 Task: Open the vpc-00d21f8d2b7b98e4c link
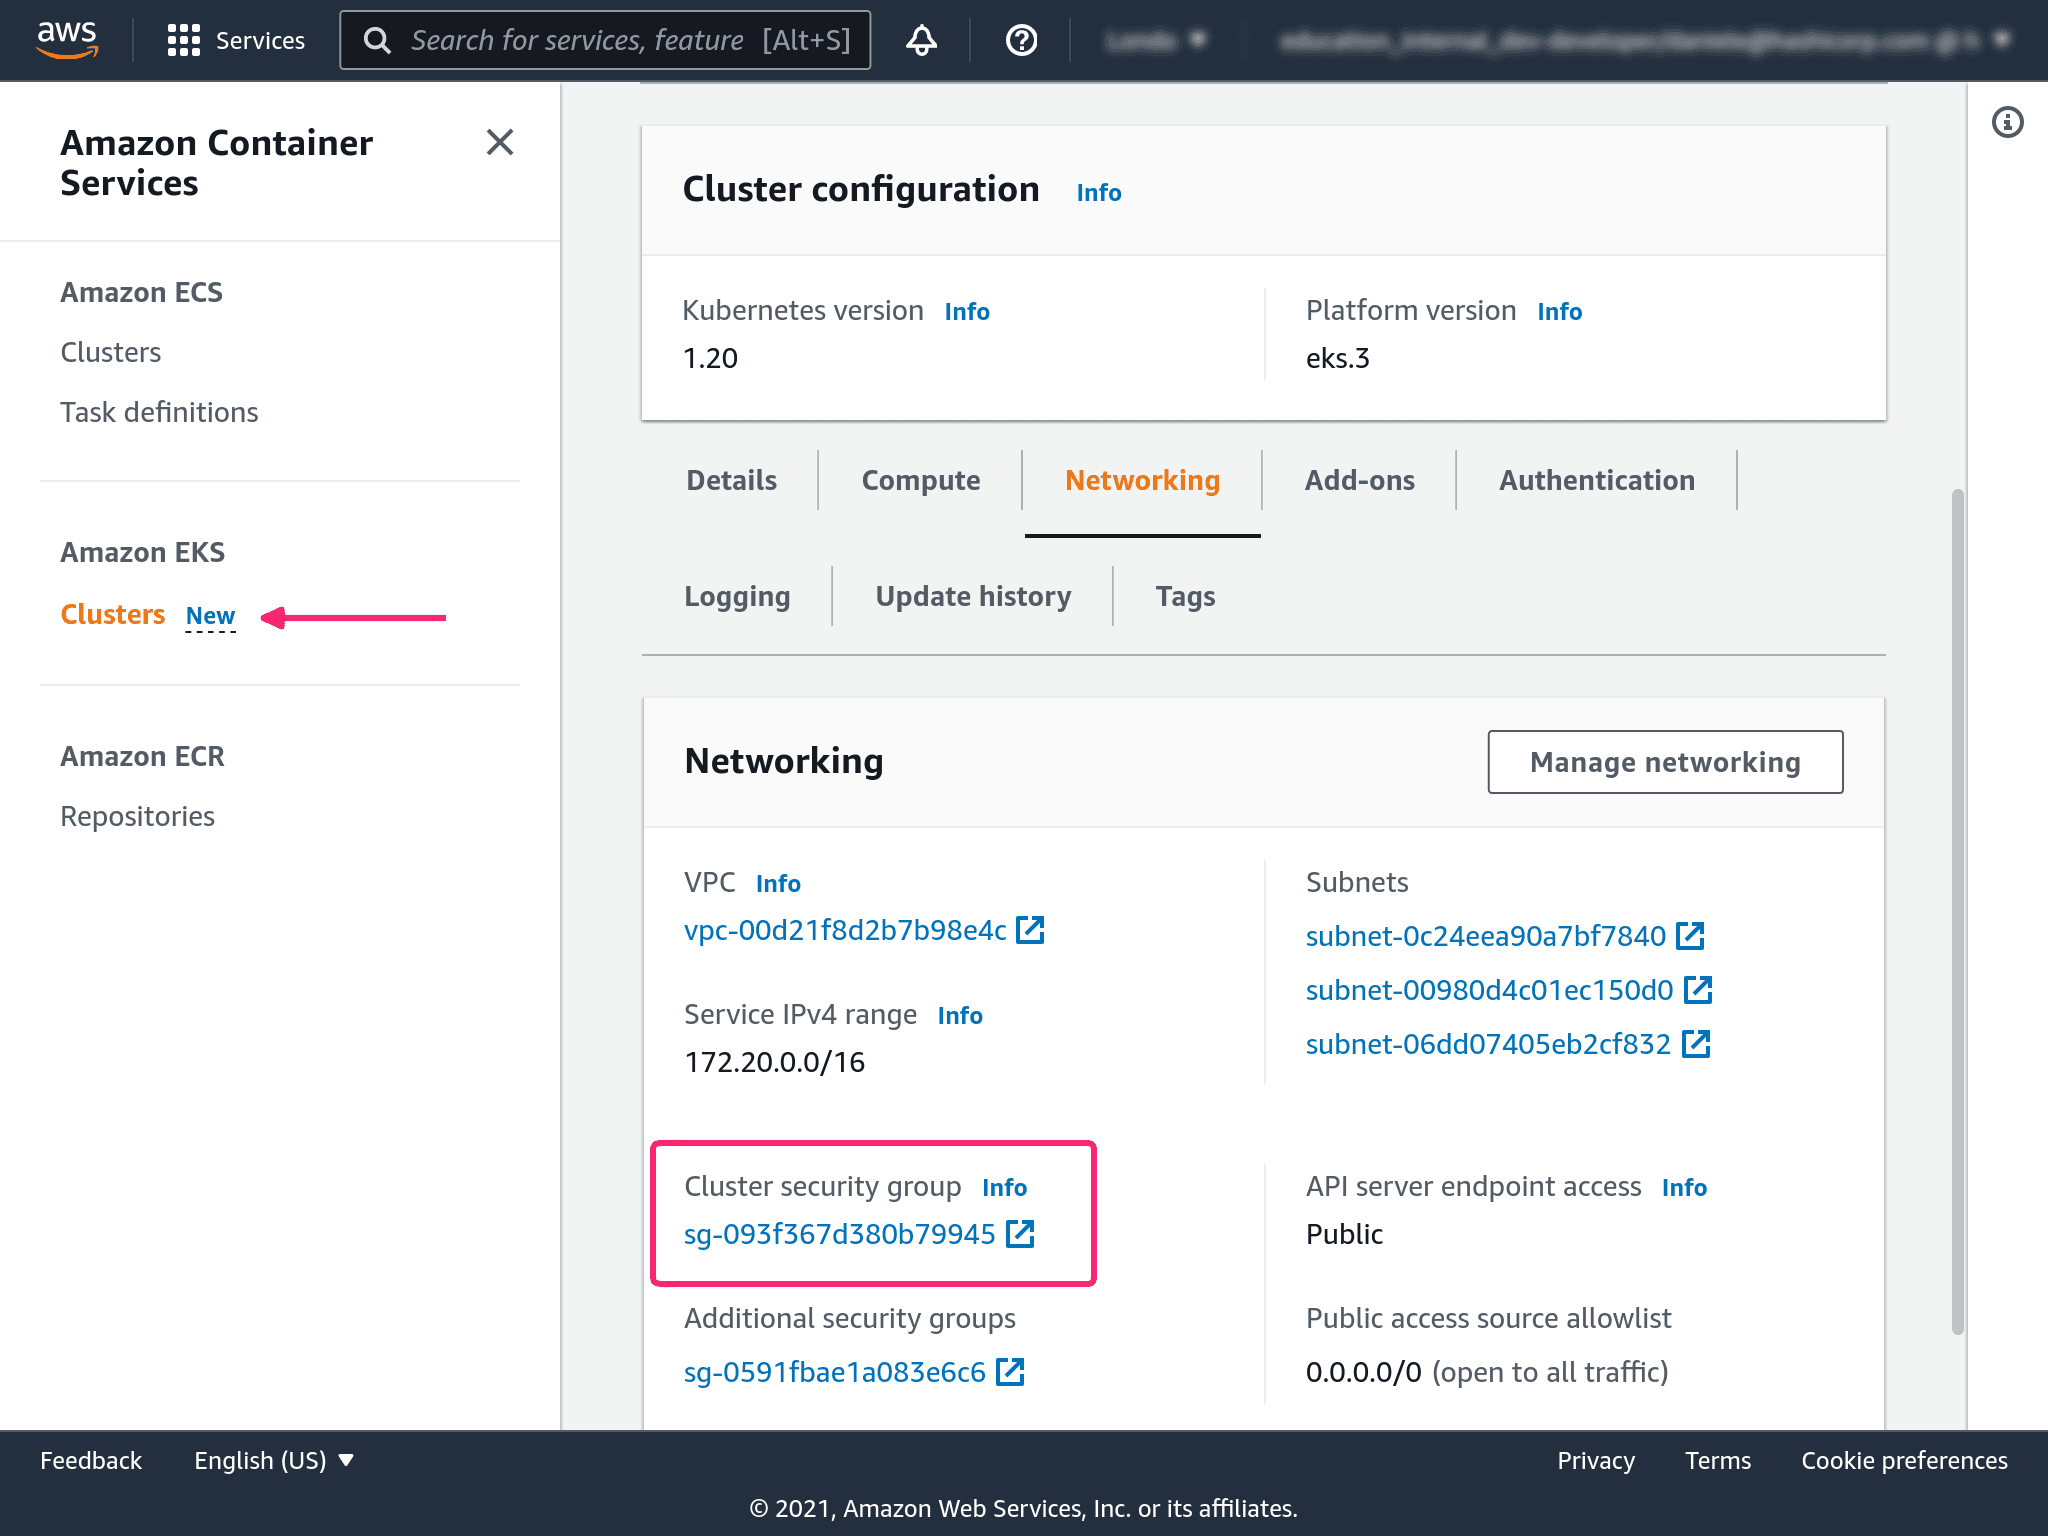[845, 930]
